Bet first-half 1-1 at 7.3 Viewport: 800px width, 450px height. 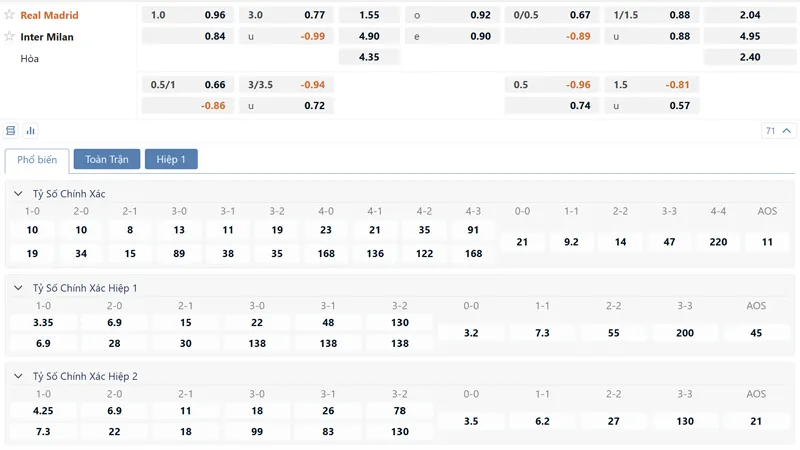pos(542,333)
